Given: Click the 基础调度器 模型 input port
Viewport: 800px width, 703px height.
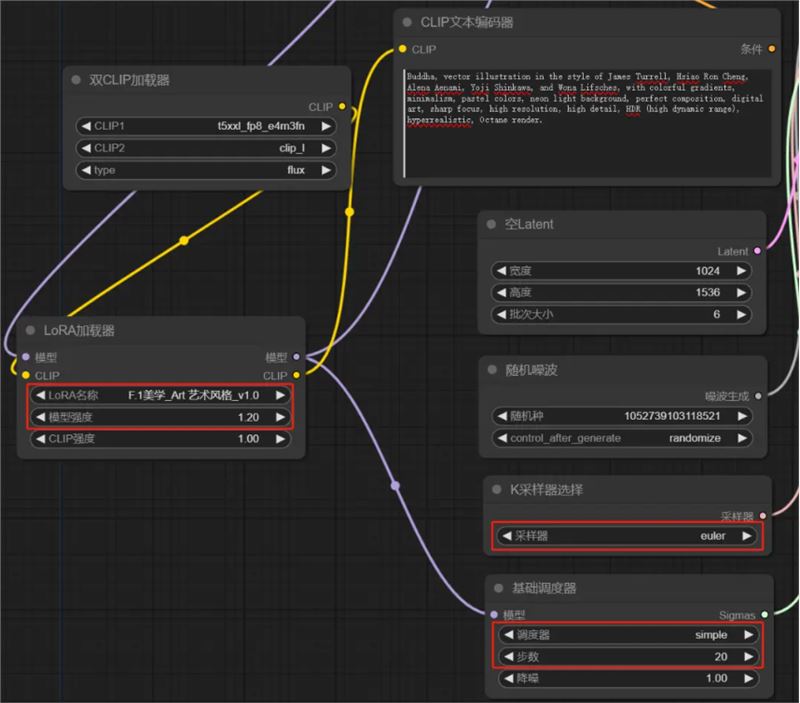Looking at the screenshot, I should pos(493,614).
